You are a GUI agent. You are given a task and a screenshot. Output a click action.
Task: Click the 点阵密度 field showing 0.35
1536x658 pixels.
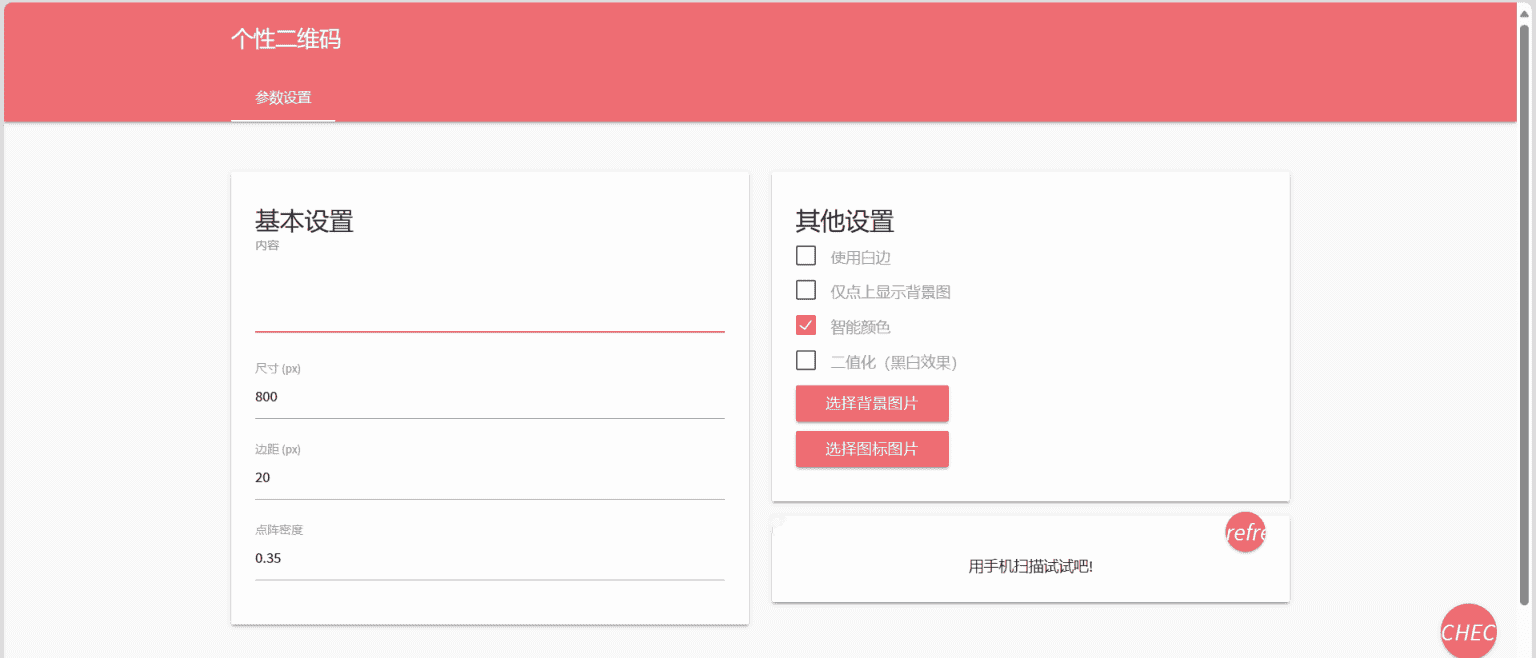[x=489, y=558]
